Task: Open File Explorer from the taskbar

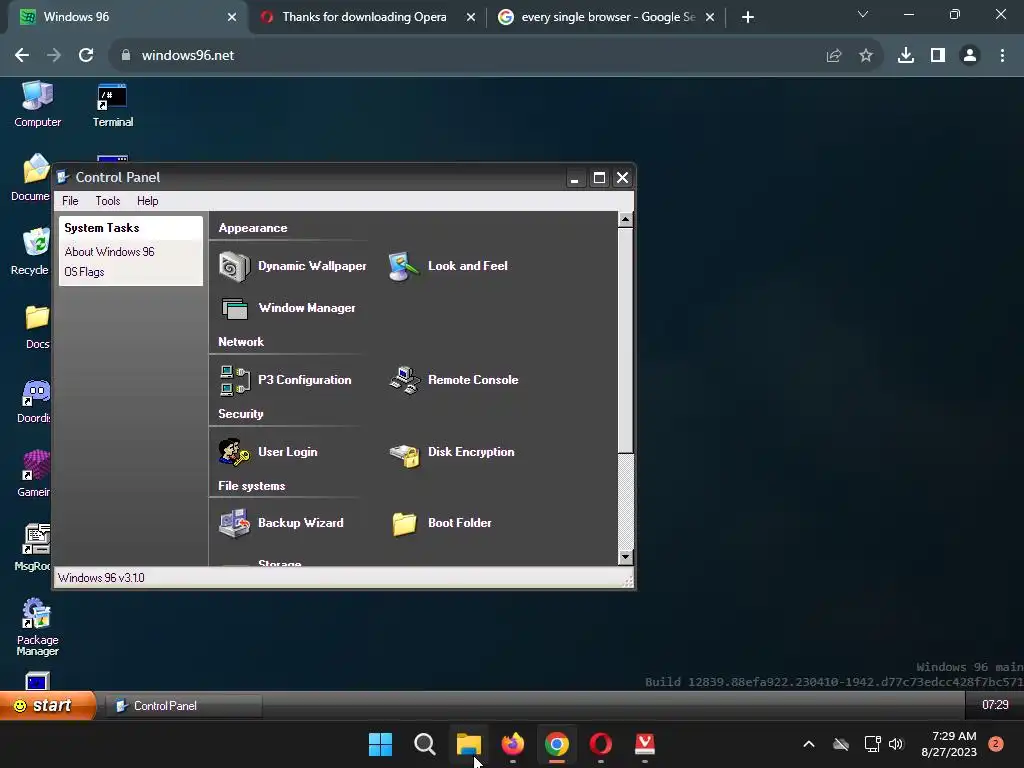Action: [x=468, y=744]
